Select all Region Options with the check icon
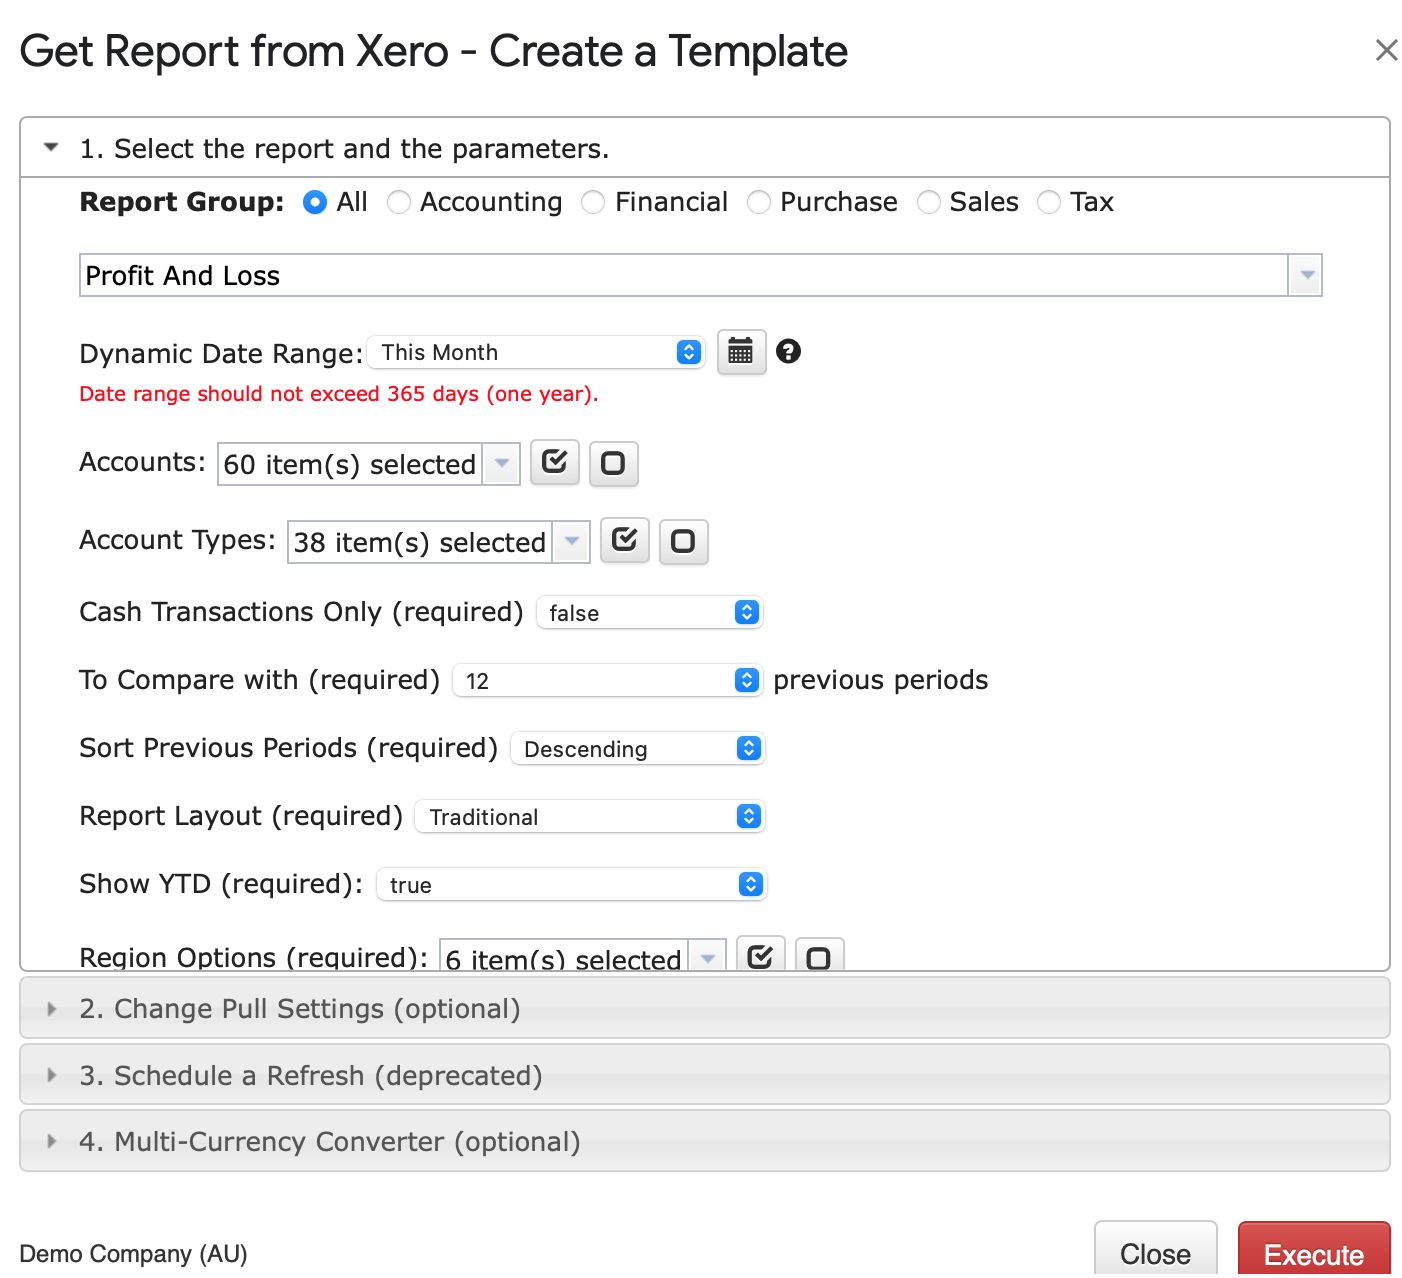 pos(760,955)
